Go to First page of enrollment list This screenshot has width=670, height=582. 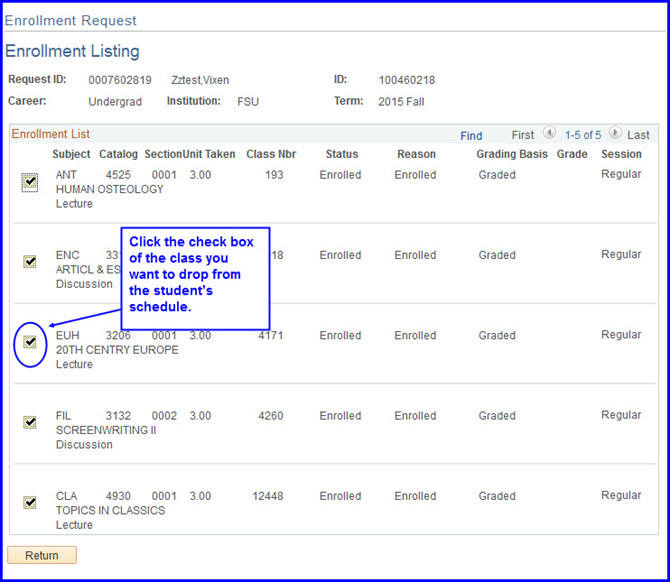(x=523, y=135)
